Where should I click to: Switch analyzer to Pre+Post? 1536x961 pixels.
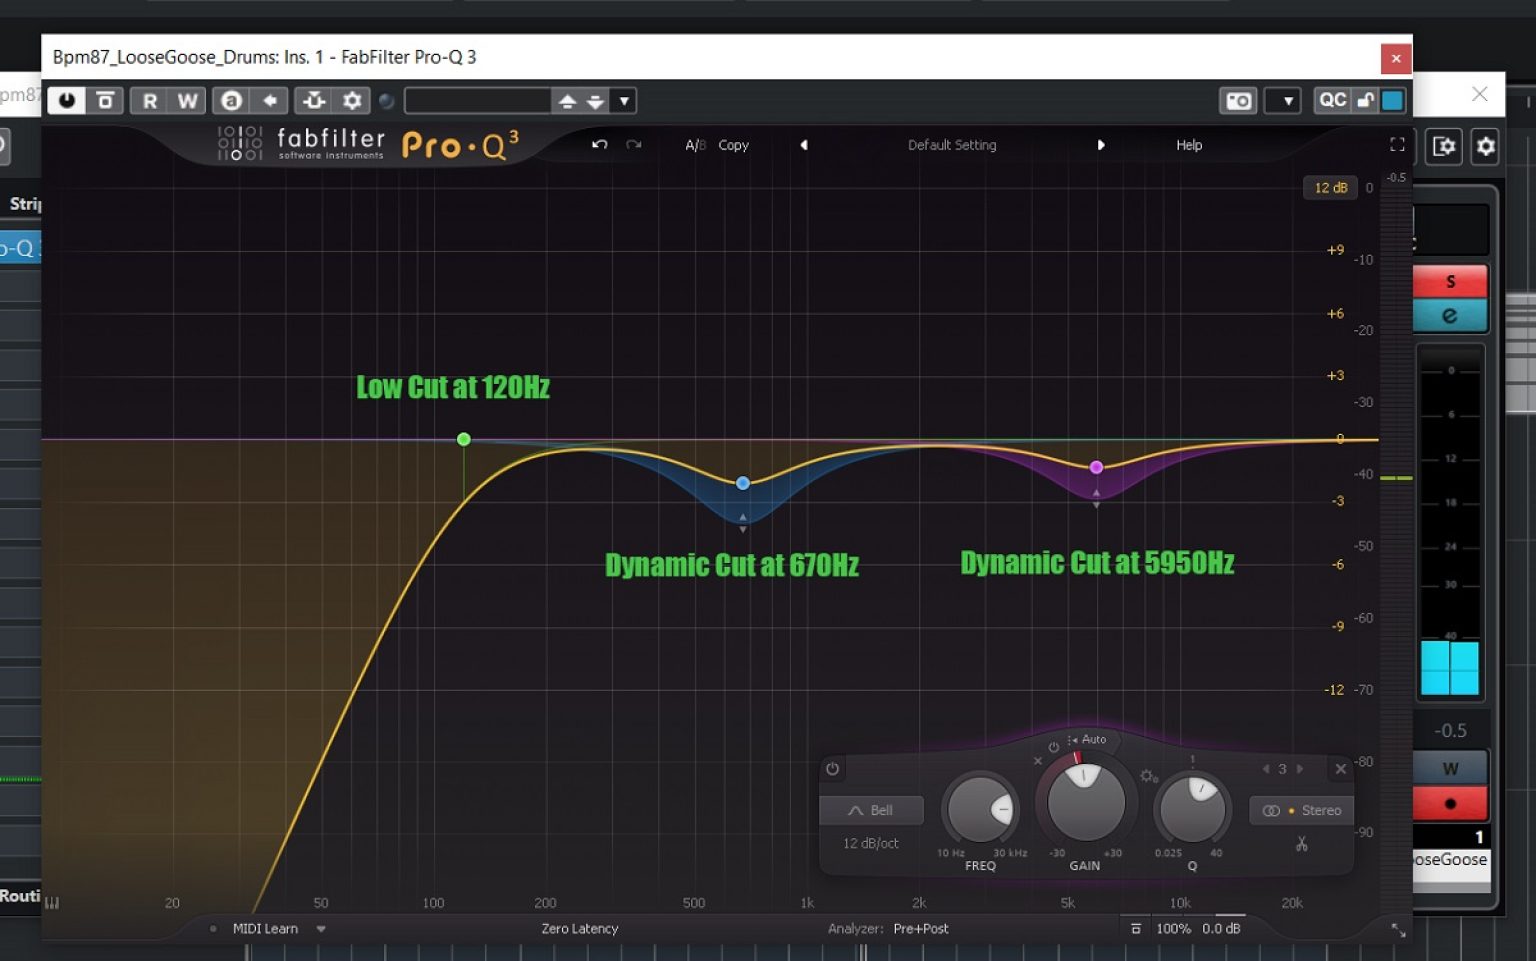pos(921,928)
